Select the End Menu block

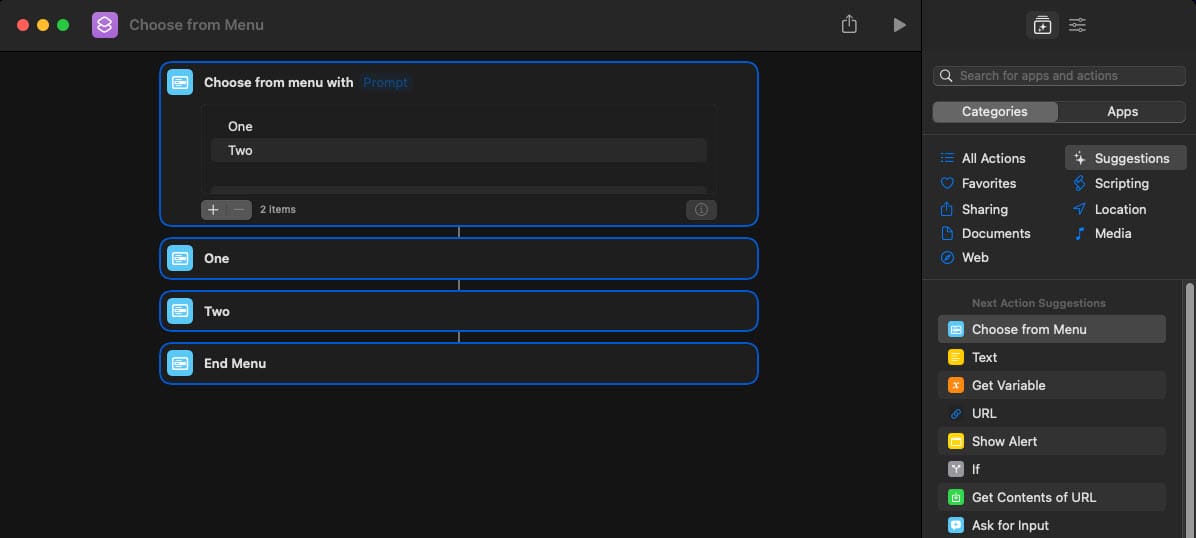click(x=458, y=363)
